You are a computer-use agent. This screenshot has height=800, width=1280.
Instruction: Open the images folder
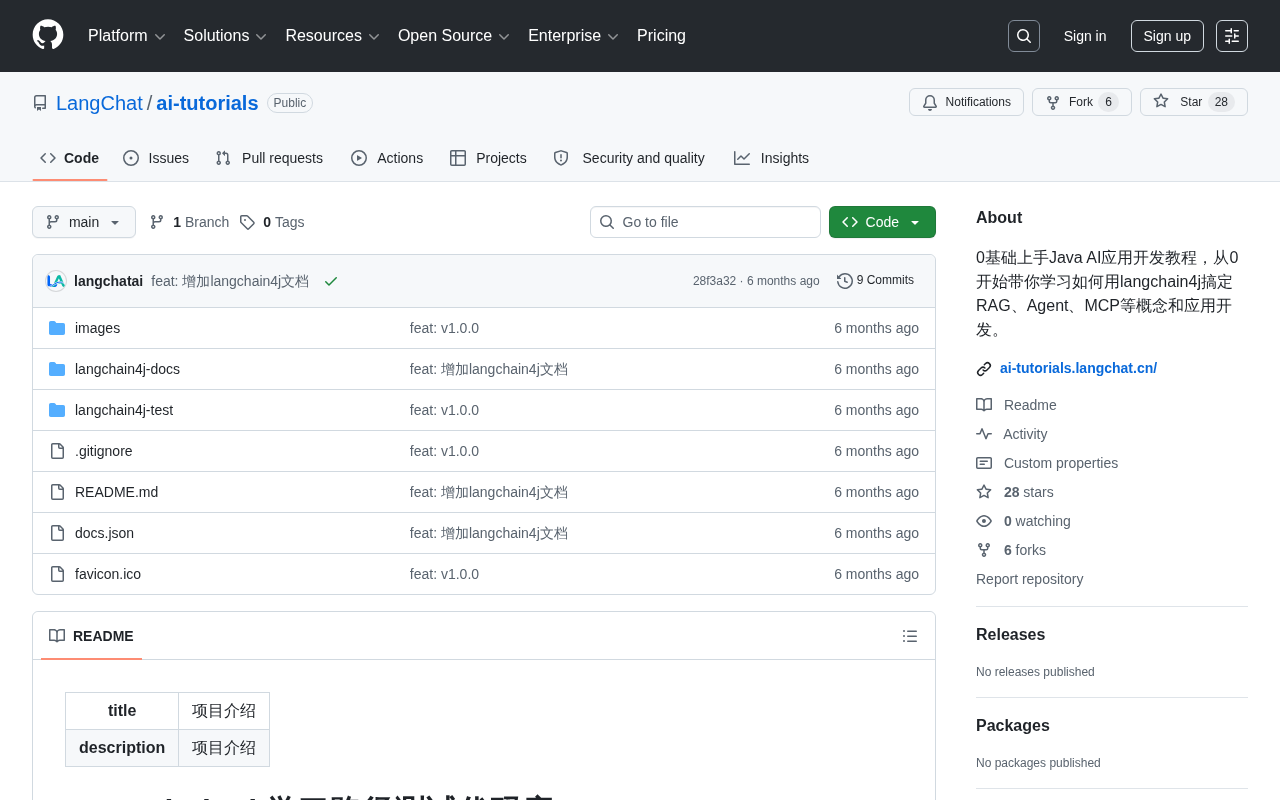click(97, 328)
